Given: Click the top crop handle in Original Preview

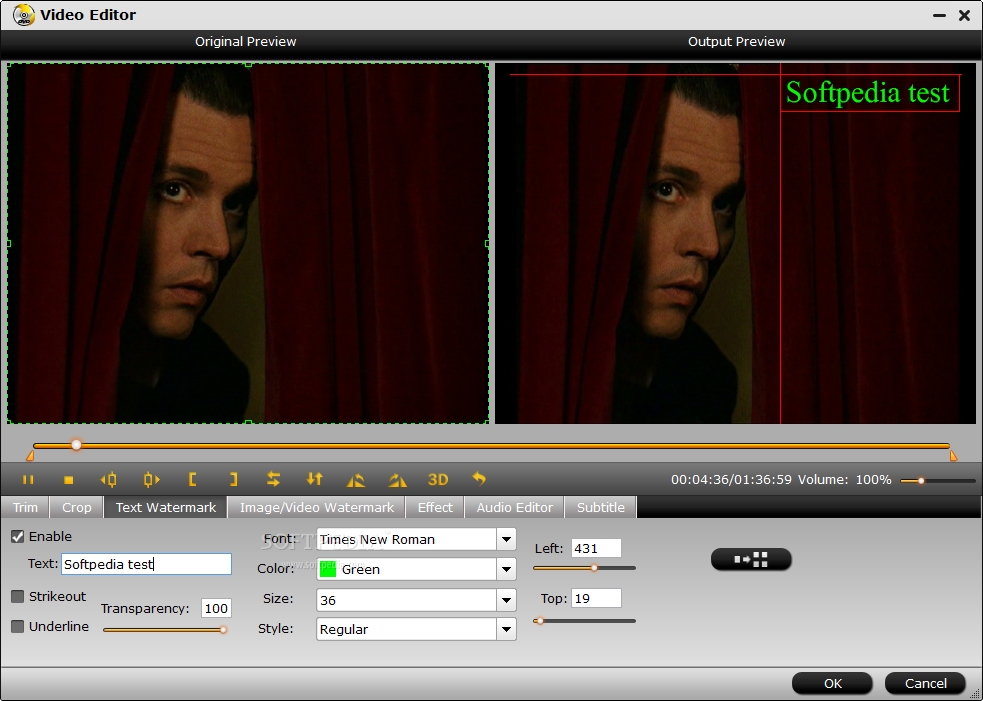Looking at the screenshot, I should 248,64.
